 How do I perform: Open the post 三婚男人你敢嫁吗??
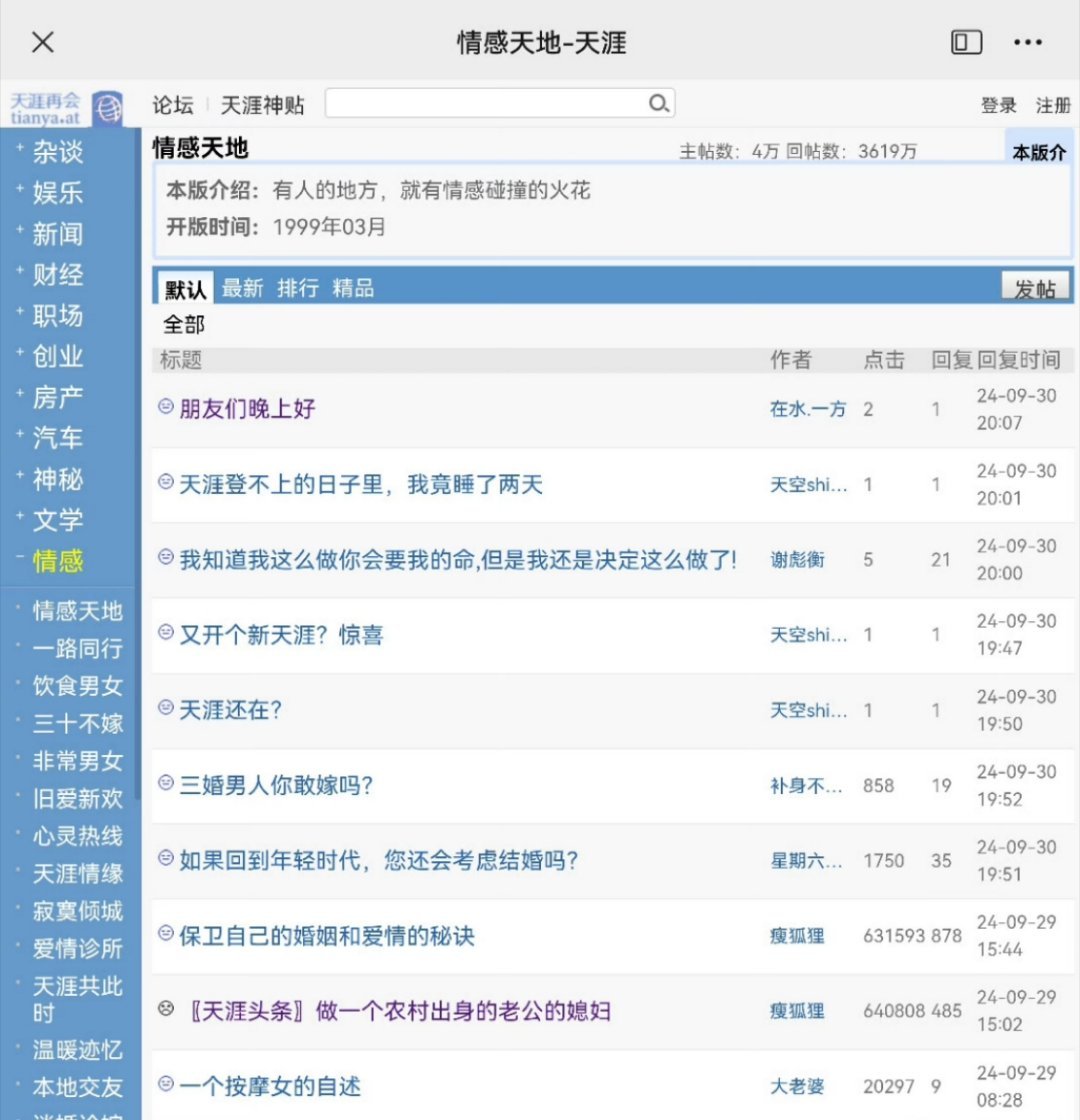[276, 785]
